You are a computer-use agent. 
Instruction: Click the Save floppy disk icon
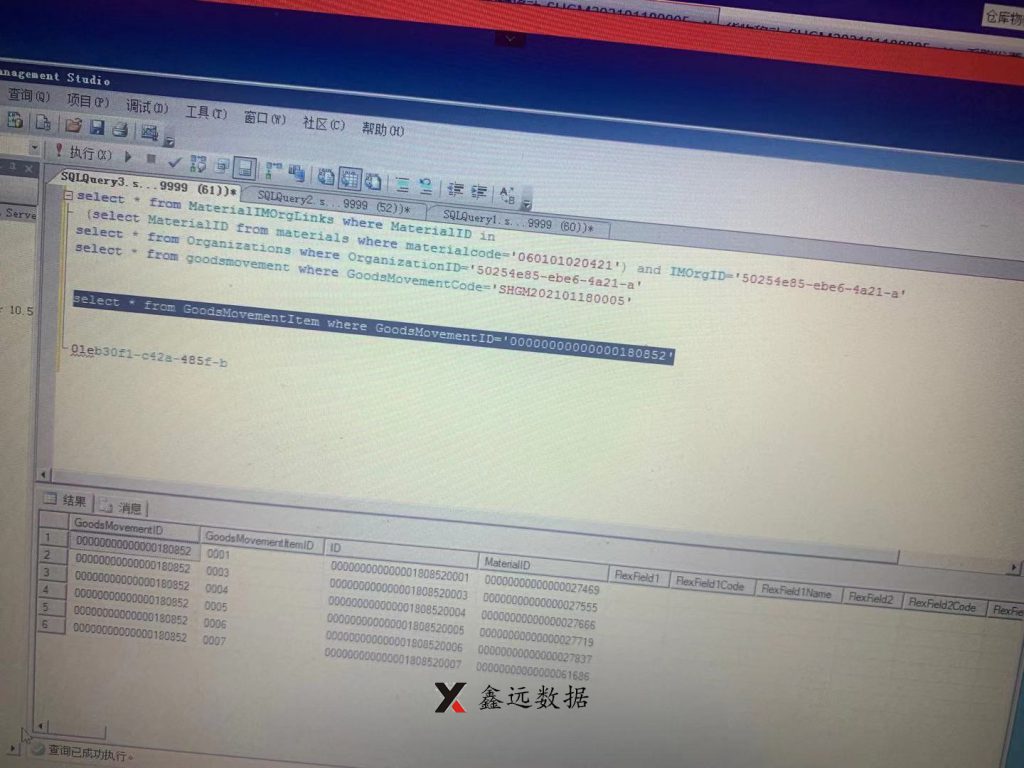[x=97, y=127]
